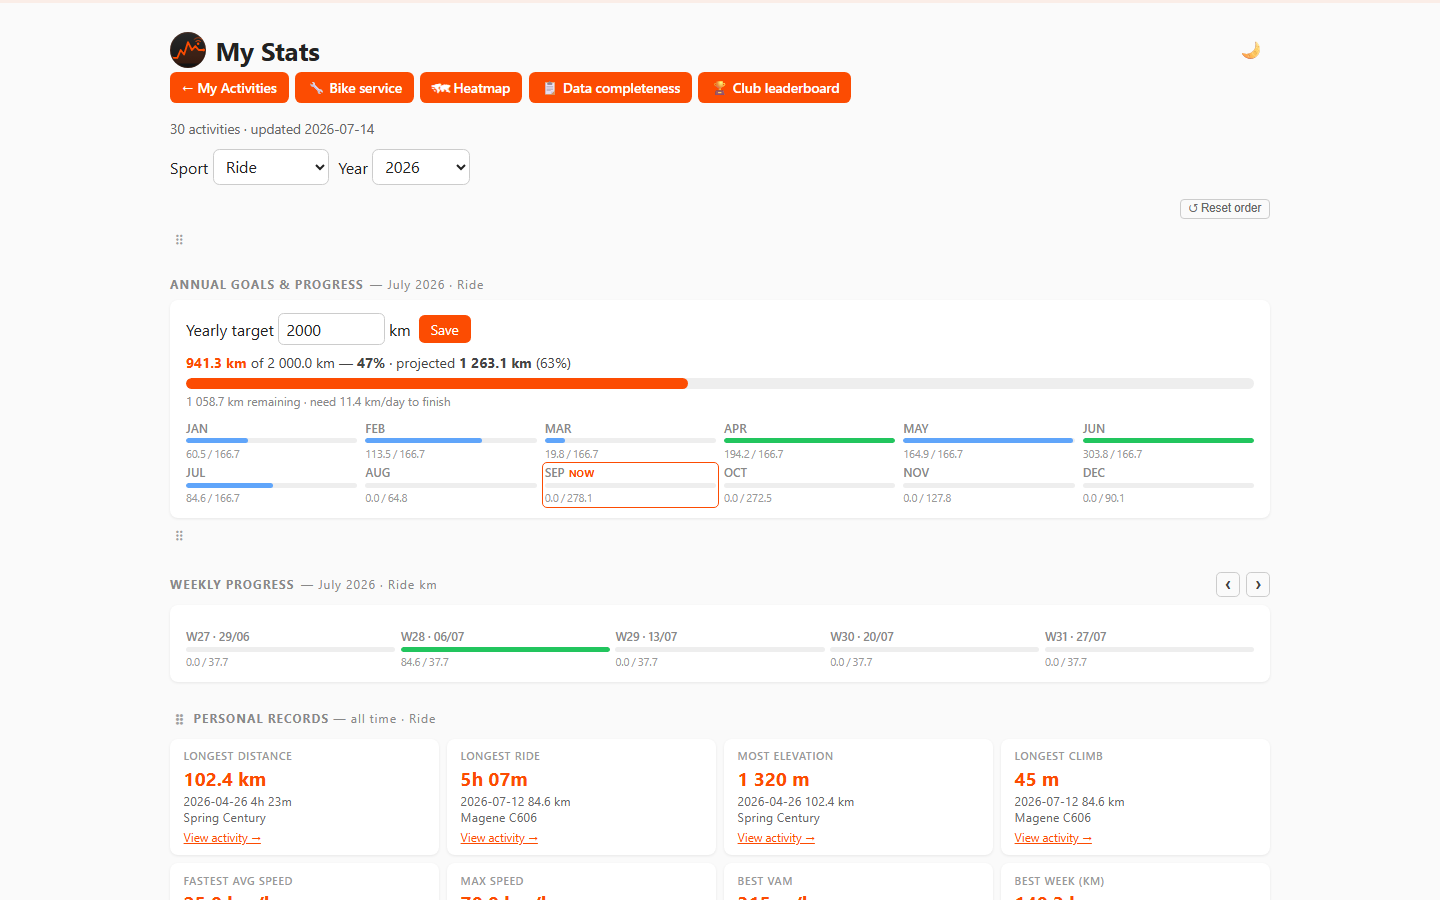Click the '1 320 m' most elevation value
The image size is (1440, 900).
774,780
